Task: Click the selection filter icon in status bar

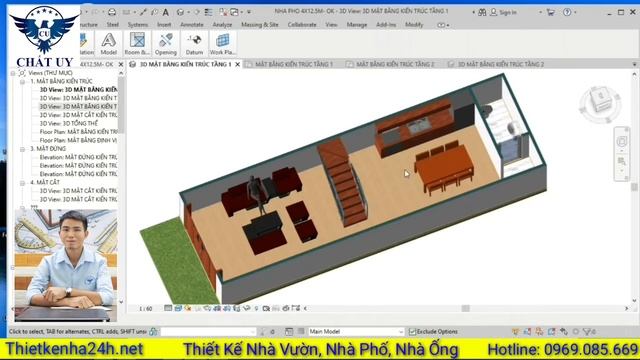Action: click(x=588, y=331)
